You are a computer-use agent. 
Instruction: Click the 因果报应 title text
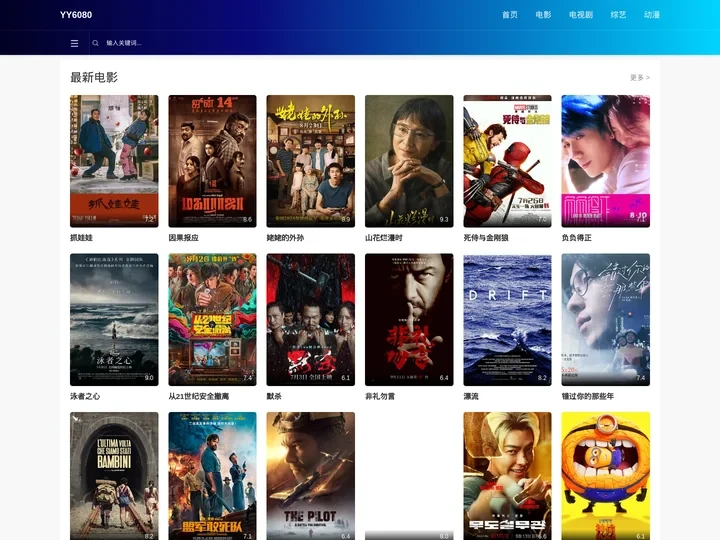click(x=183, y=238)
